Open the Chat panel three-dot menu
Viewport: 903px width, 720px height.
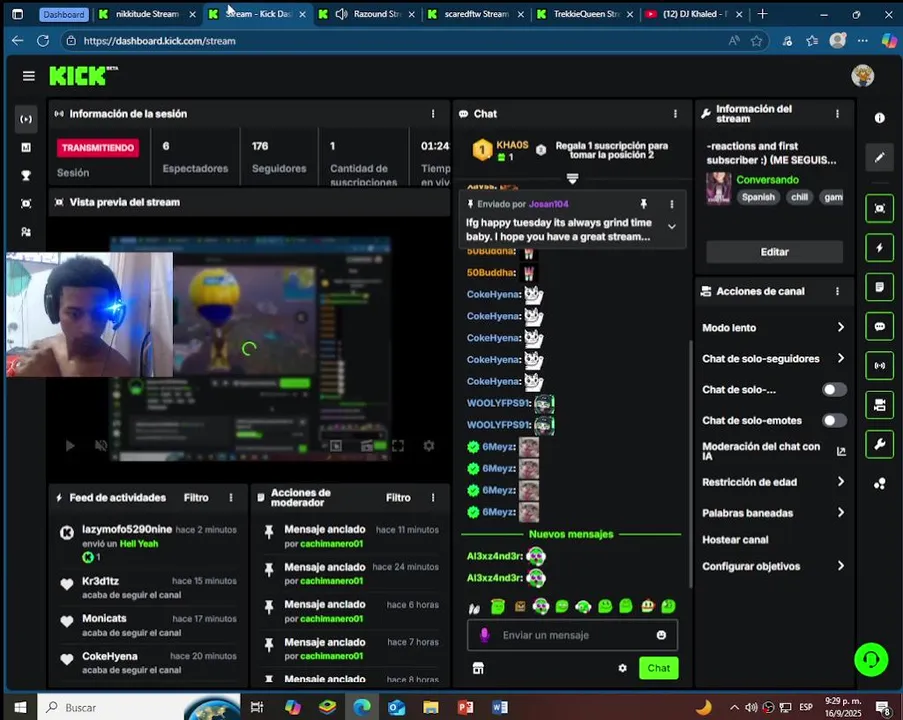coord(675,114)
